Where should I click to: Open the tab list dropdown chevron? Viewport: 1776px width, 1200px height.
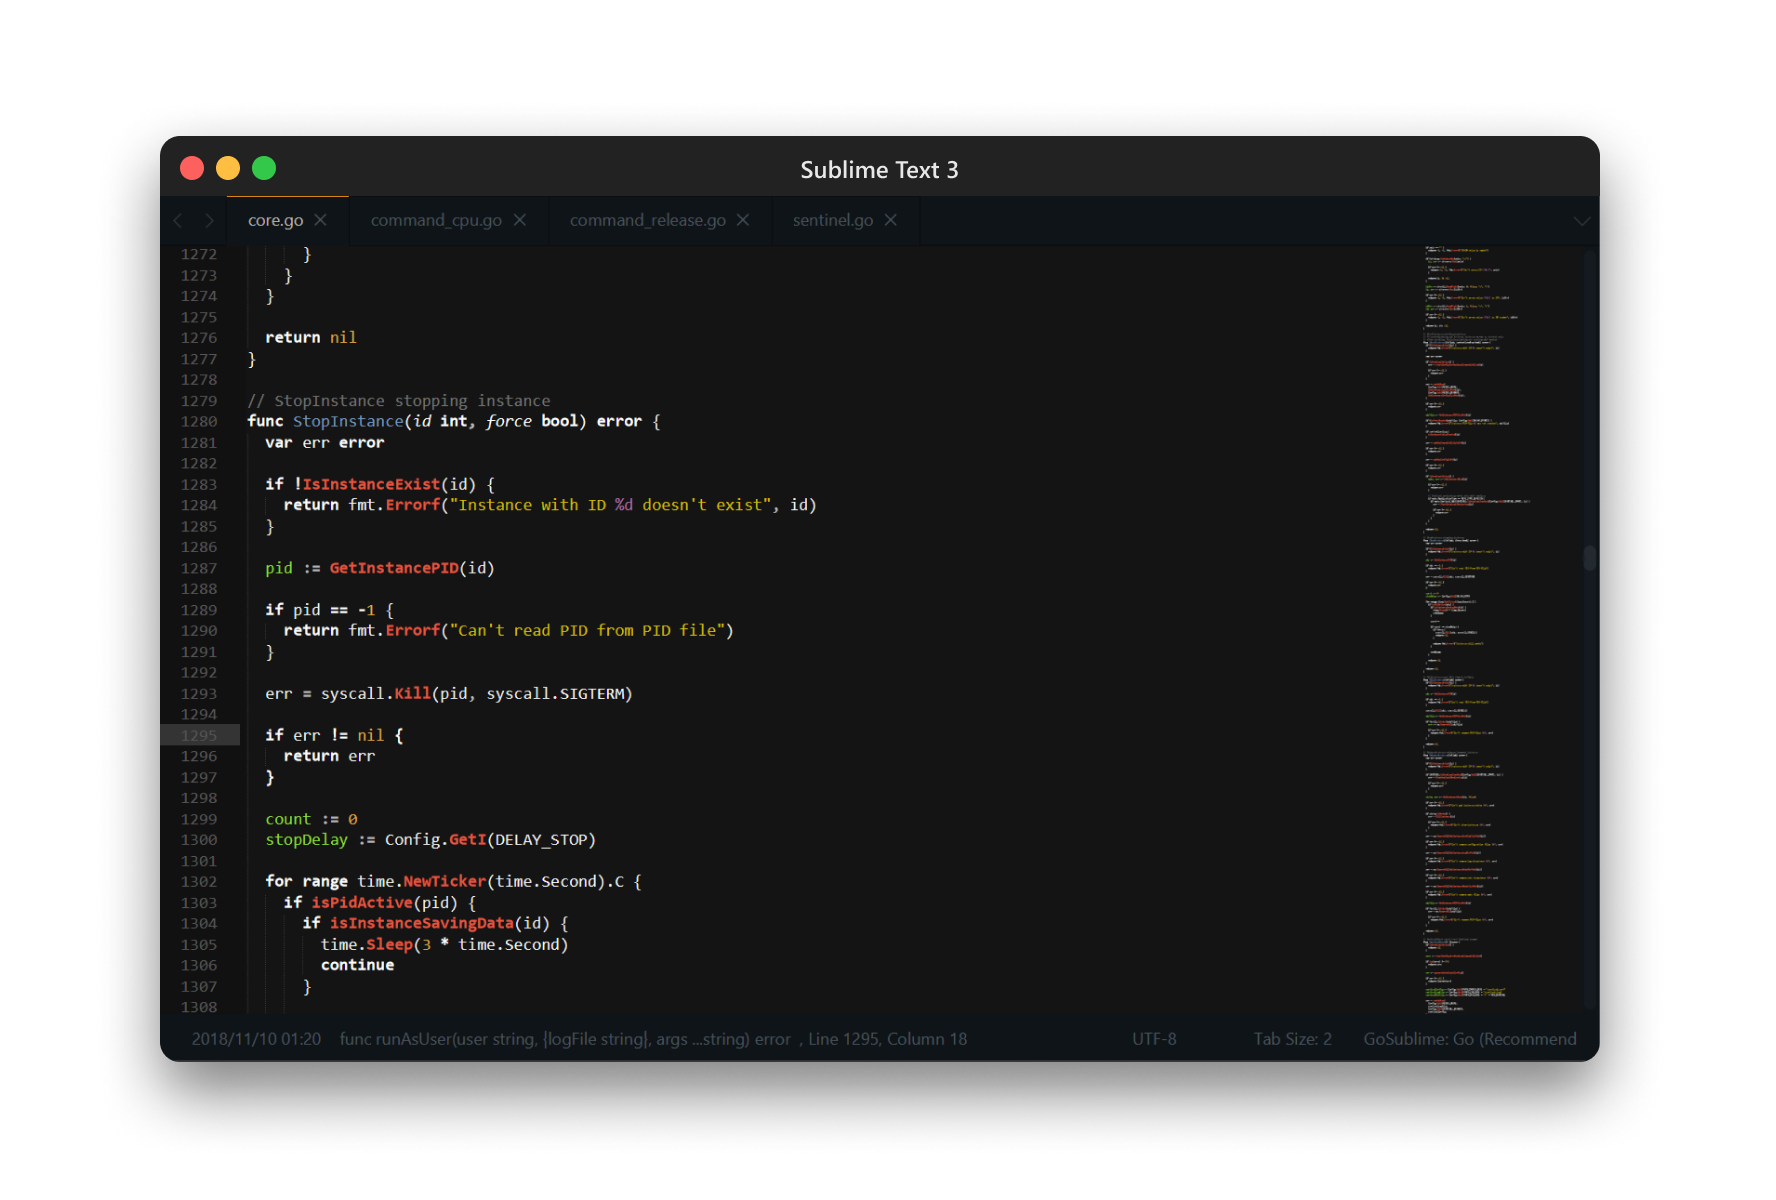click(x=1581, y=221)
